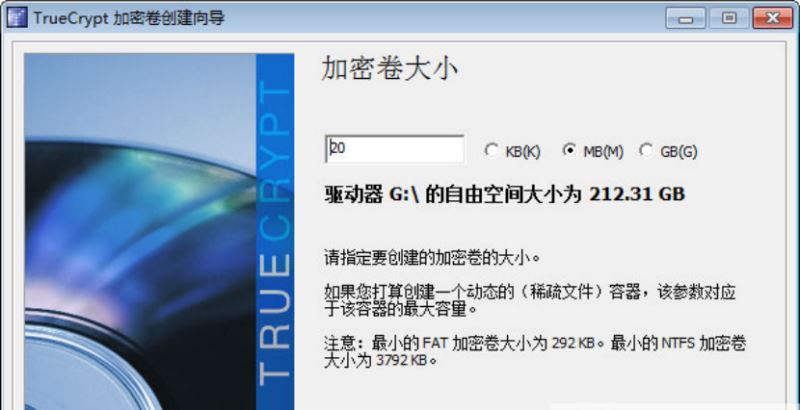Minimize the TrueCrypt wizard window

685,18
